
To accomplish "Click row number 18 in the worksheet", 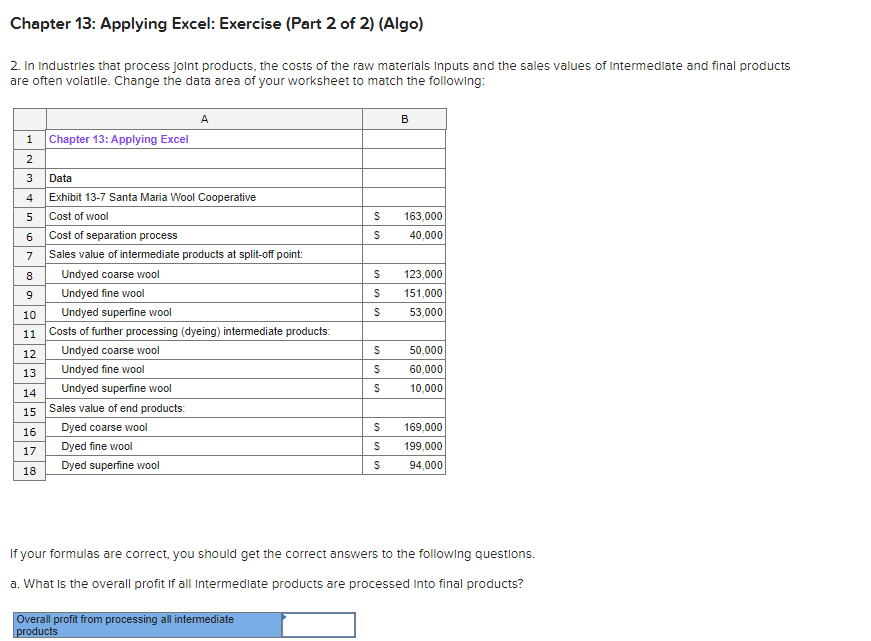I will click(x=28, y=470).
